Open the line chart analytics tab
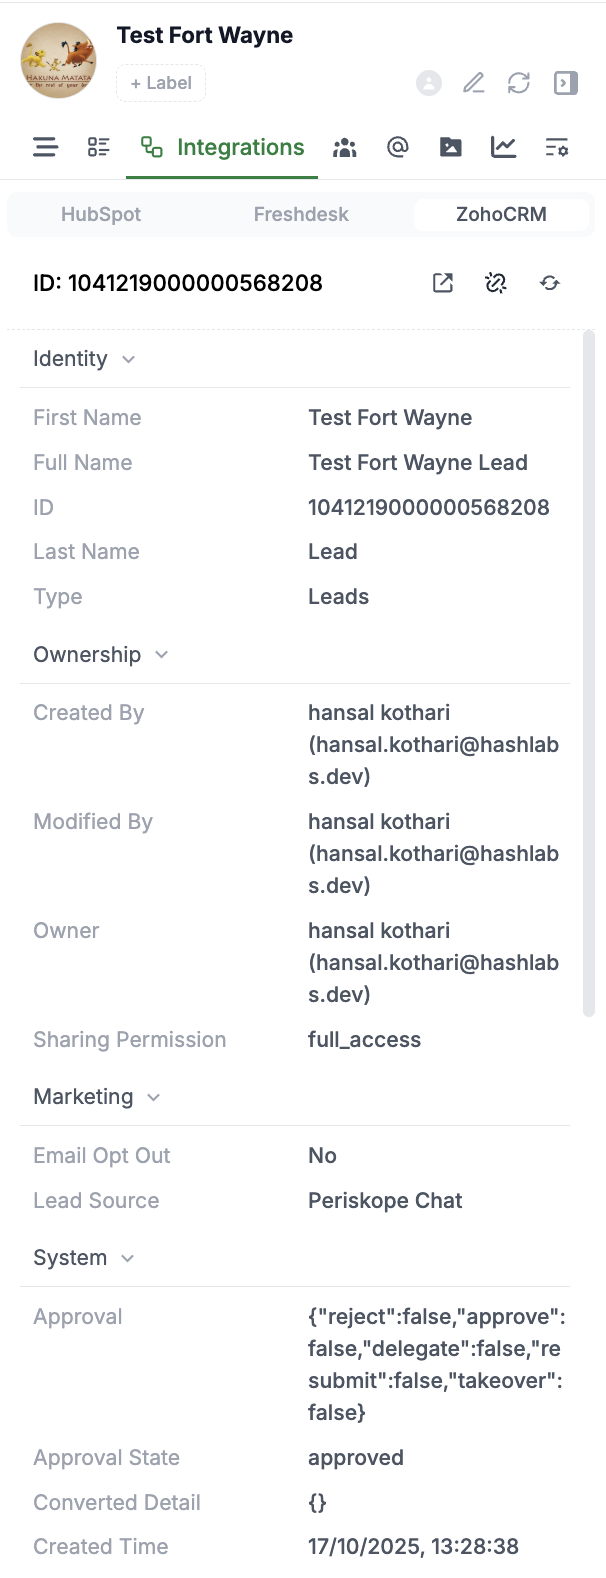The height and width of the screenshot is (1578, 606). coord(504,148)
